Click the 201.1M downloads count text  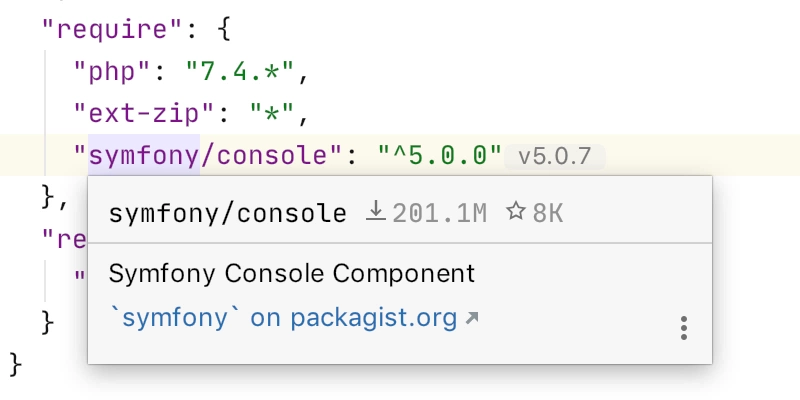point(440,213)
